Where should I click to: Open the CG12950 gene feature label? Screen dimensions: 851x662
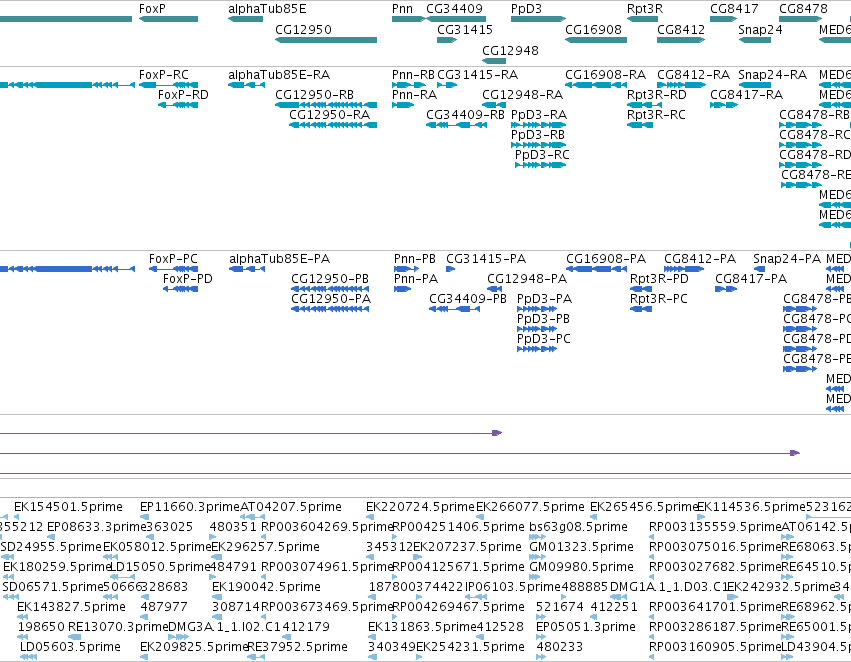point(303,30)
